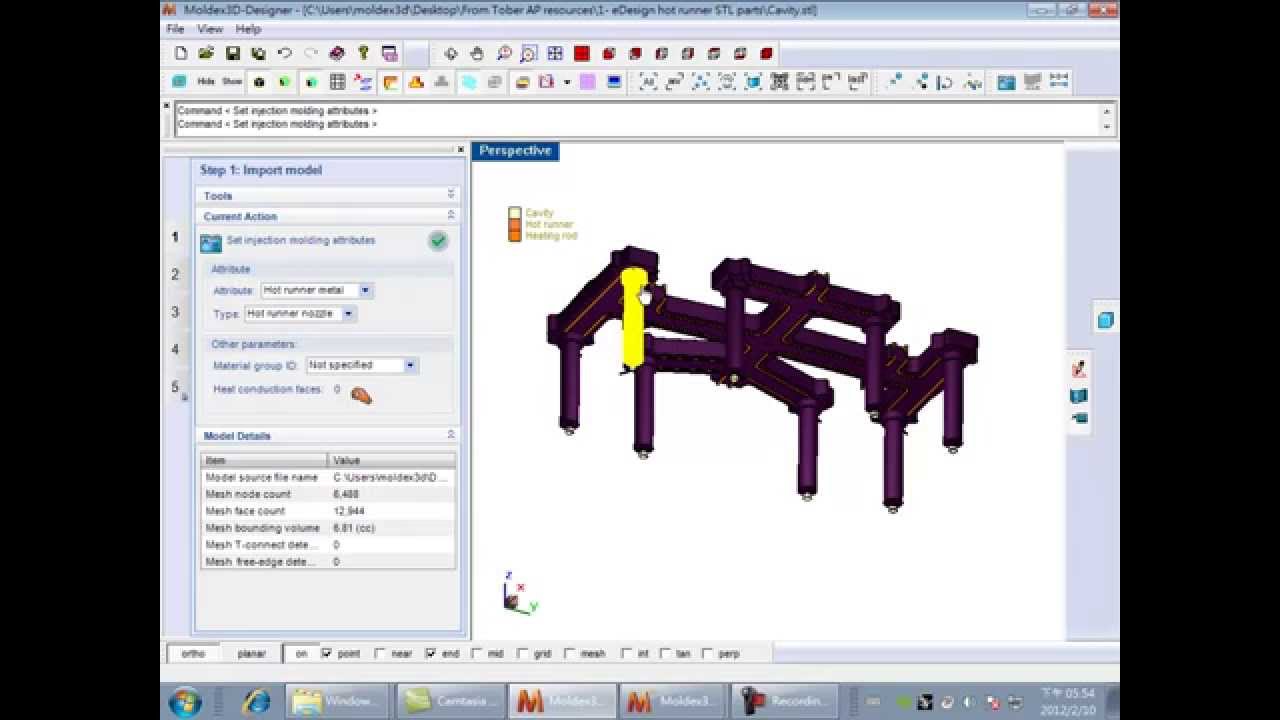Open the Attribute dropdown showing Hot runner metal
Screen dimensions: 1280x720
coord(365,290)
